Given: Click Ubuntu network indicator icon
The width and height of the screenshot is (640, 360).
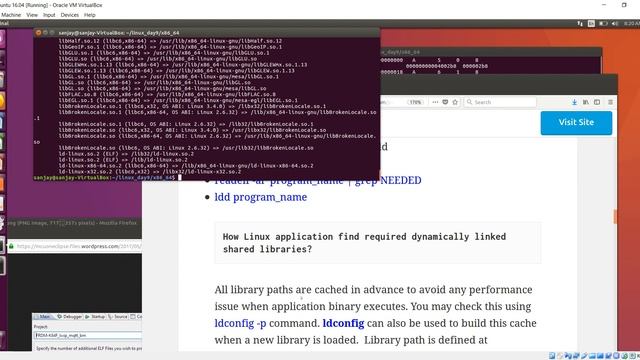Looking at the screenshot, I should click(580, 24).
